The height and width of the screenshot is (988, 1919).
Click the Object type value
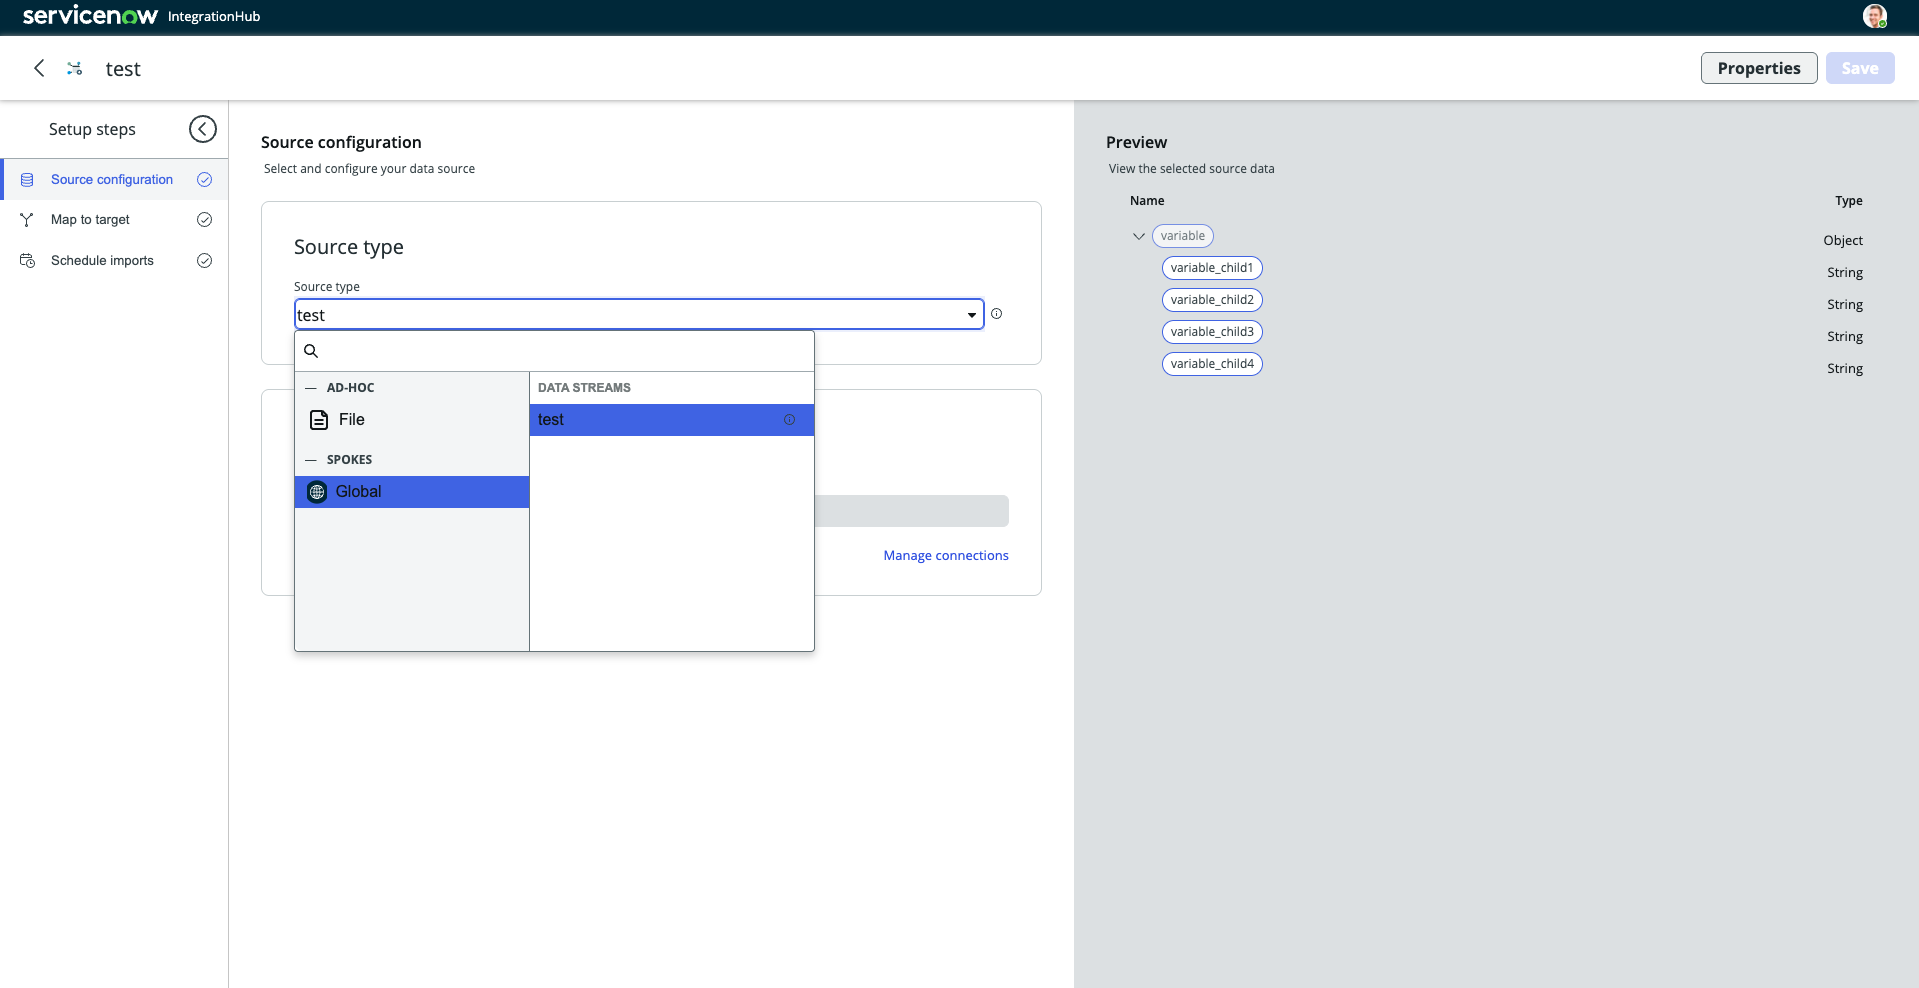tap(1843, 241)
